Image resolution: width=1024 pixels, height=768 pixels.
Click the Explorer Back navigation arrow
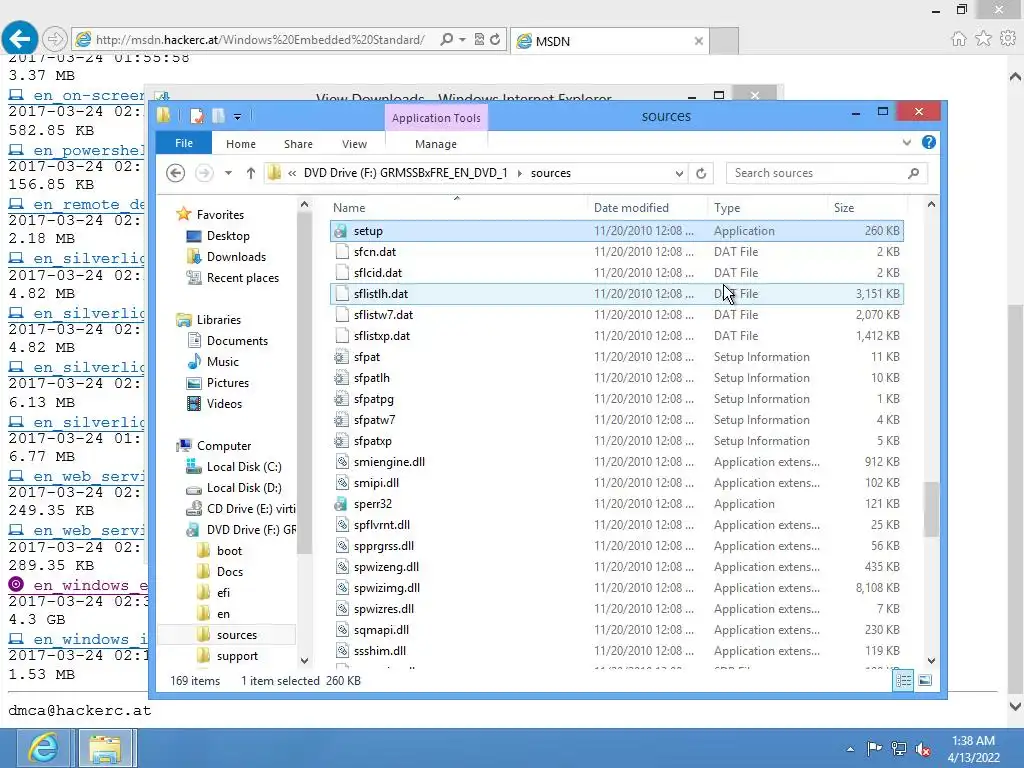tap(175, 173)
